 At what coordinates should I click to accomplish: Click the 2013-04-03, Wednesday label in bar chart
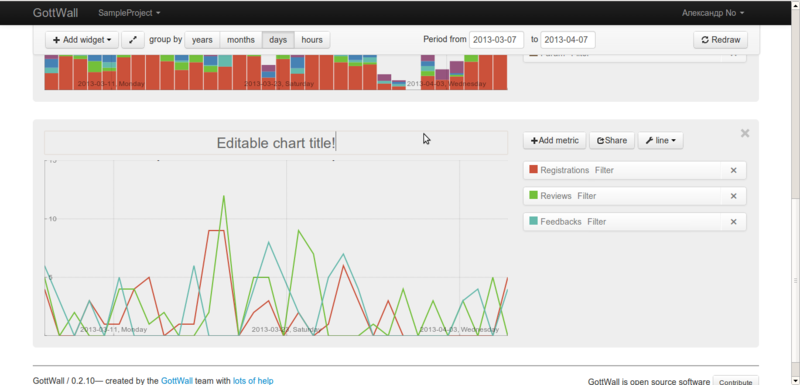click(446, 84)
